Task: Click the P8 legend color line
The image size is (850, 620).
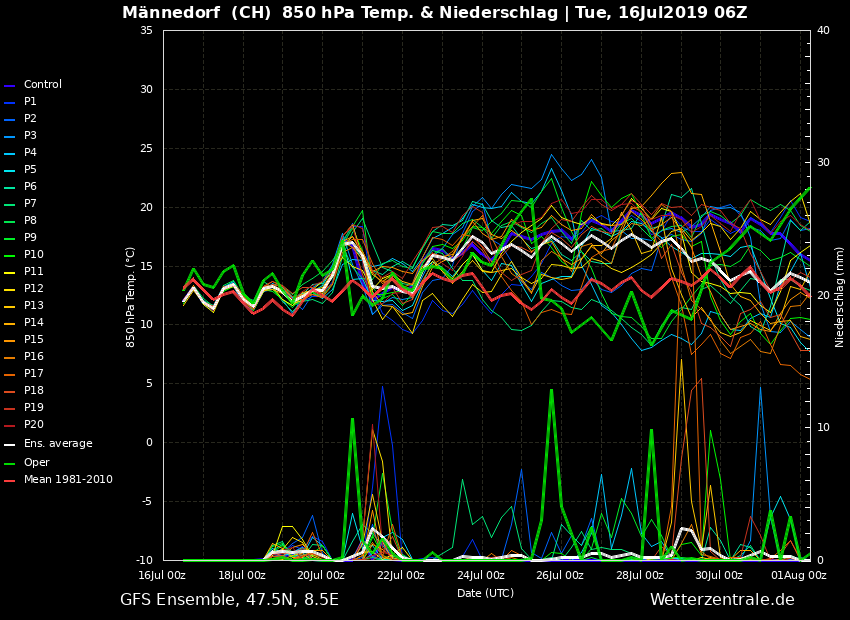Action: pos(10,222)
